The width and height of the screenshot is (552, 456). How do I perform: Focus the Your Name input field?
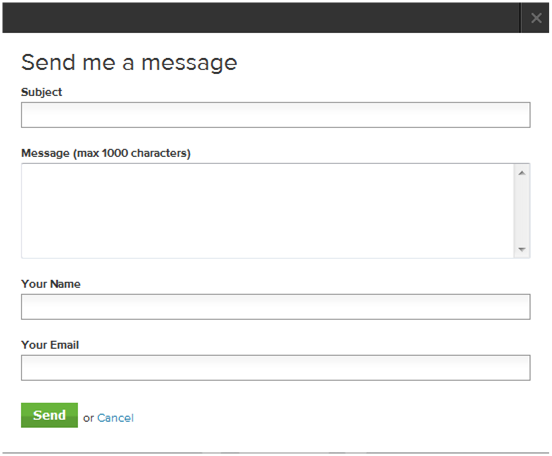tap(276, 307)
